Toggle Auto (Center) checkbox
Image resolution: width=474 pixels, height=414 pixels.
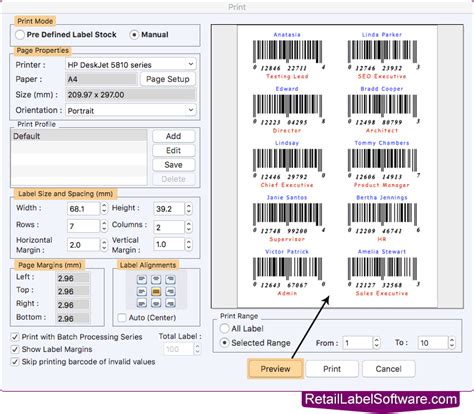pyautogui.click(x=122, y=317)
